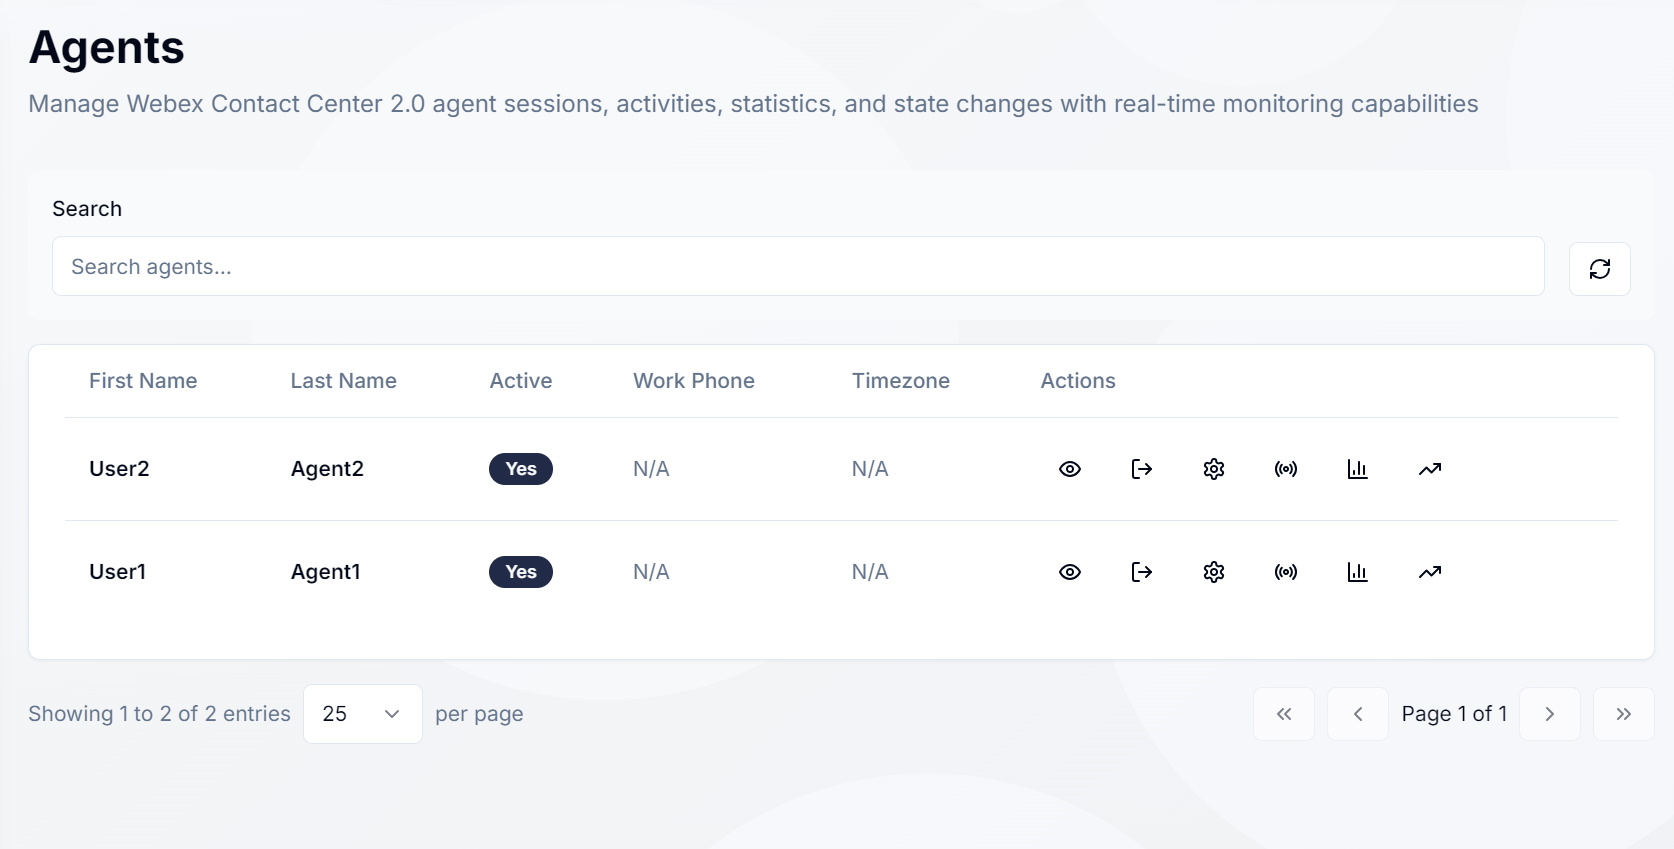Image resolution: width=1674 pixels, height=849 pixels.
Task: Click the broadcast signal icon for User2
Action: 1285,469
